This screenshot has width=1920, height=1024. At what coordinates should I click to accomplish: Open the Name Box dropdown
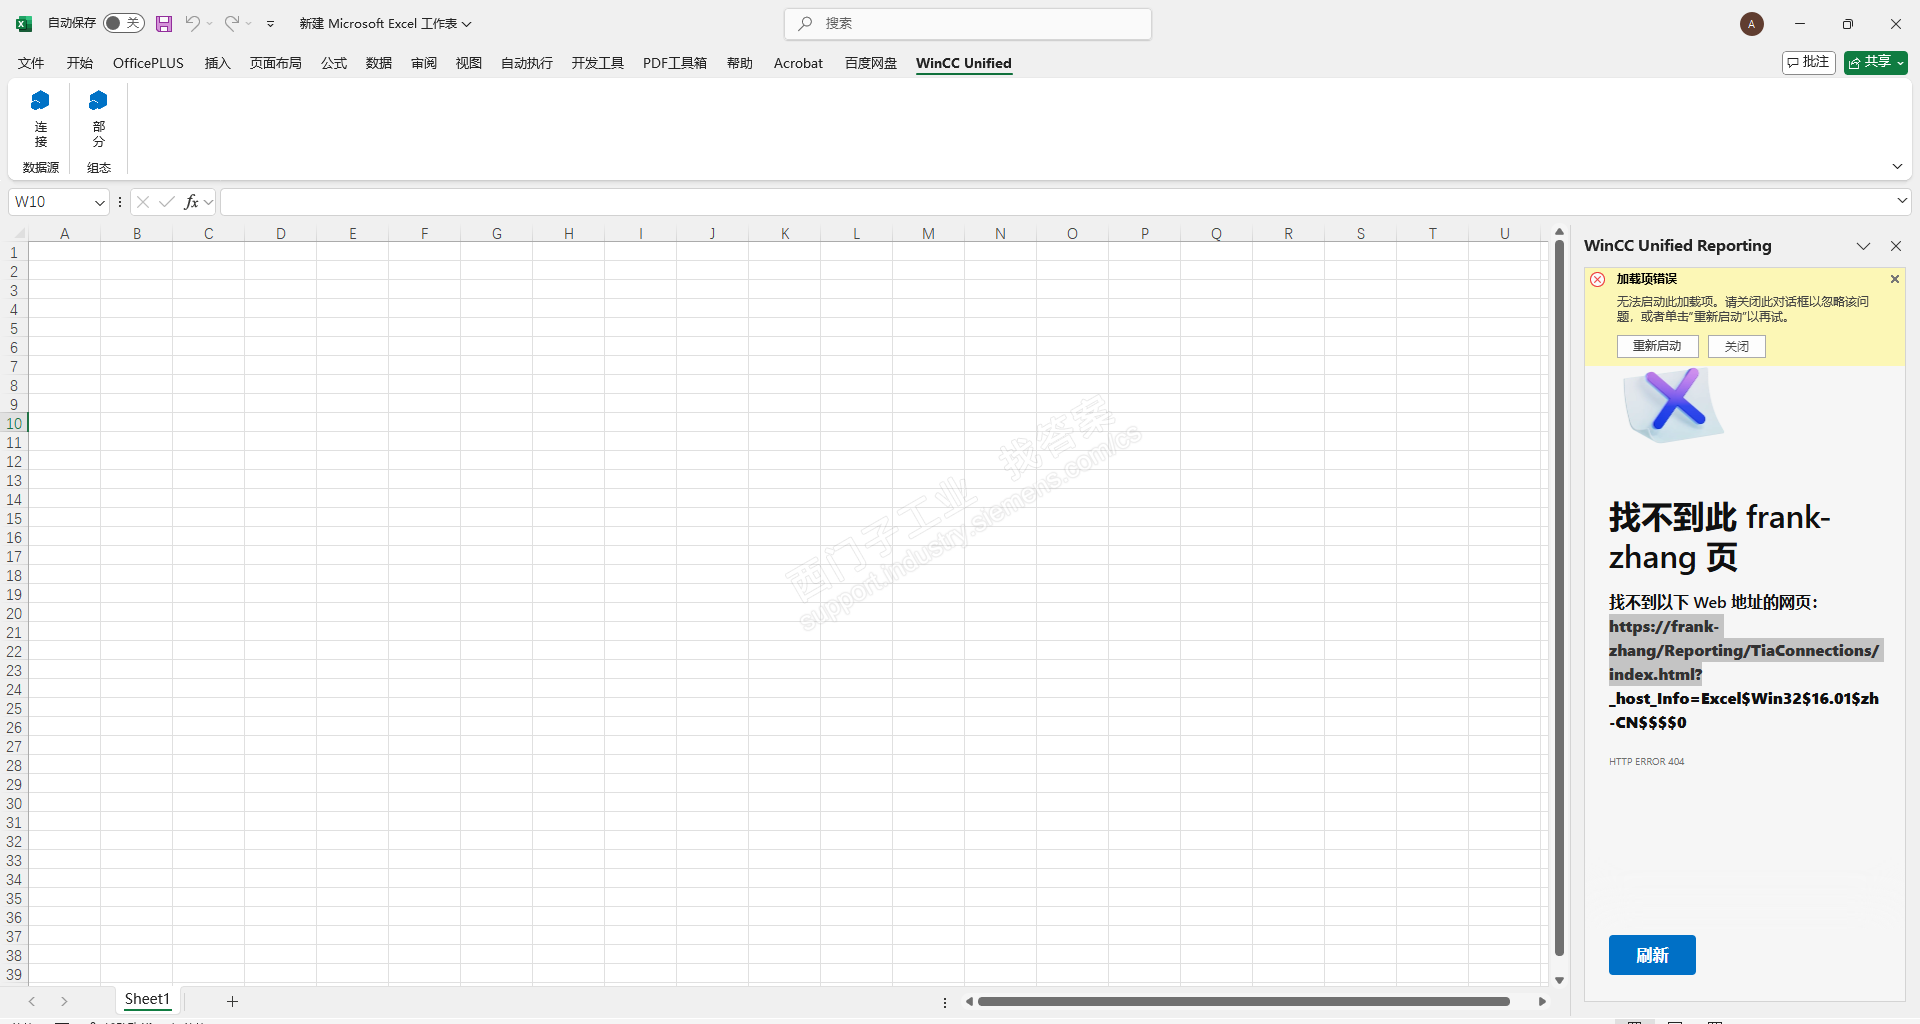pos(100,202)
